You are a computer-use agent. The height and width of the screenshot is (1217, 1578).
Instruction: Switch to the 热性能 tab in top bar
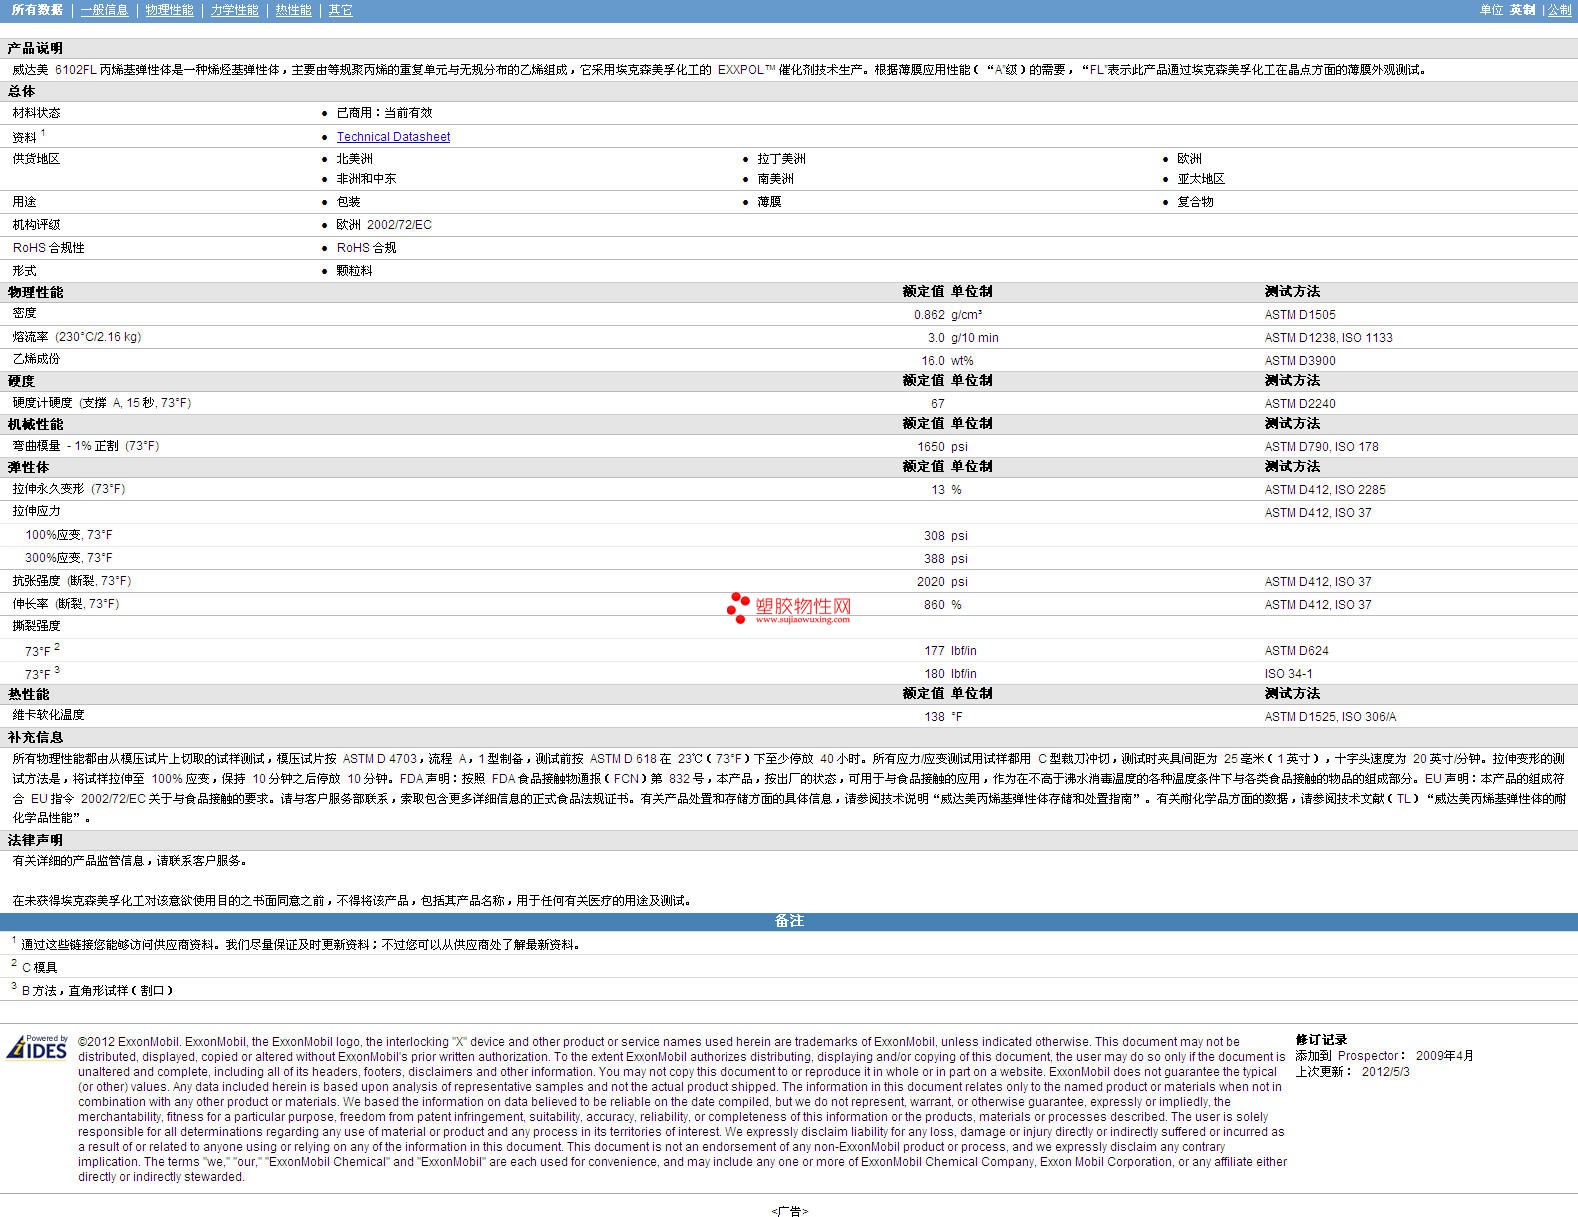(x=294, y=10)
